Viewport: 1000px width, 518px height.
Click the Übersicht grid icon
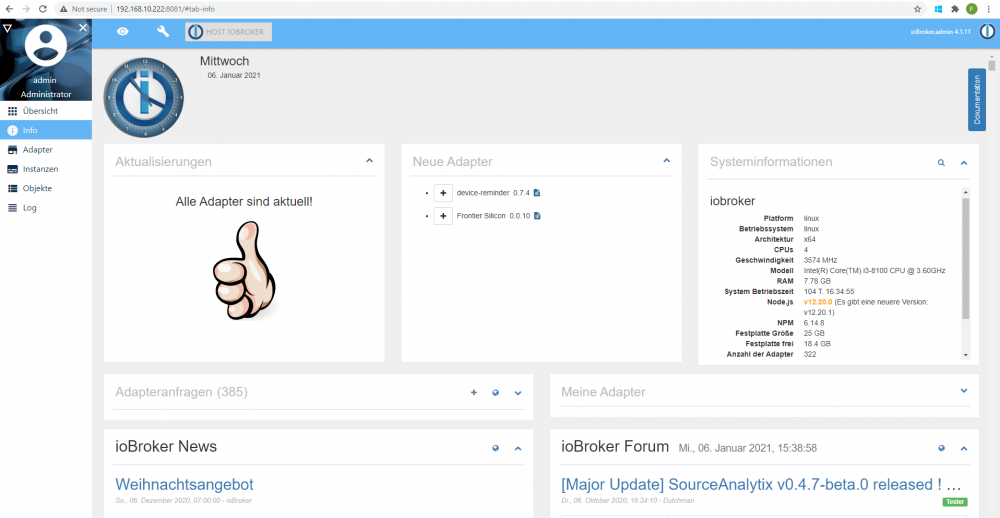click(12, 111)
